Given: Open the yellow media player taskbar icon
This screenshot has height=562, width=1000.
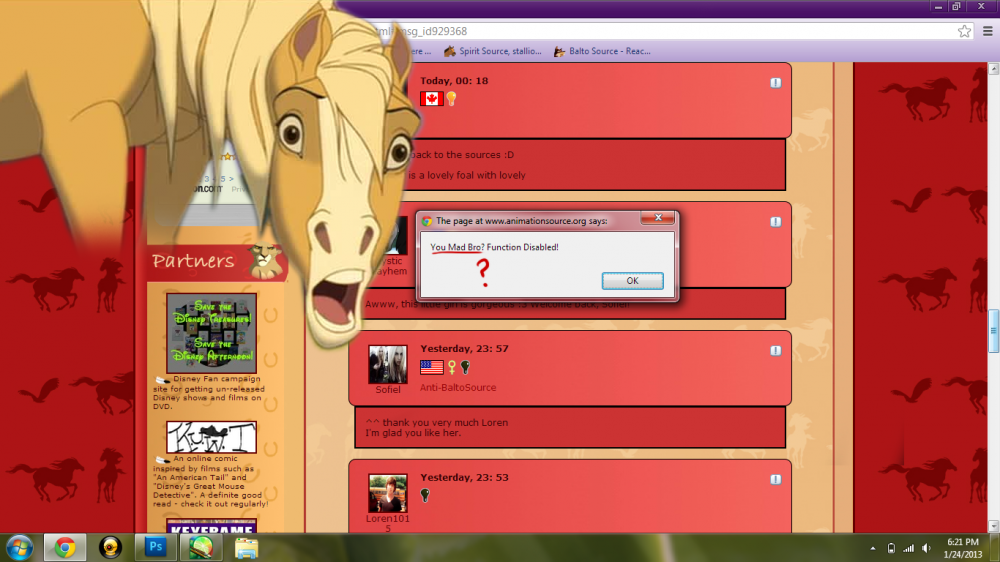Looking at the screenshot, I should pos(110,547).
